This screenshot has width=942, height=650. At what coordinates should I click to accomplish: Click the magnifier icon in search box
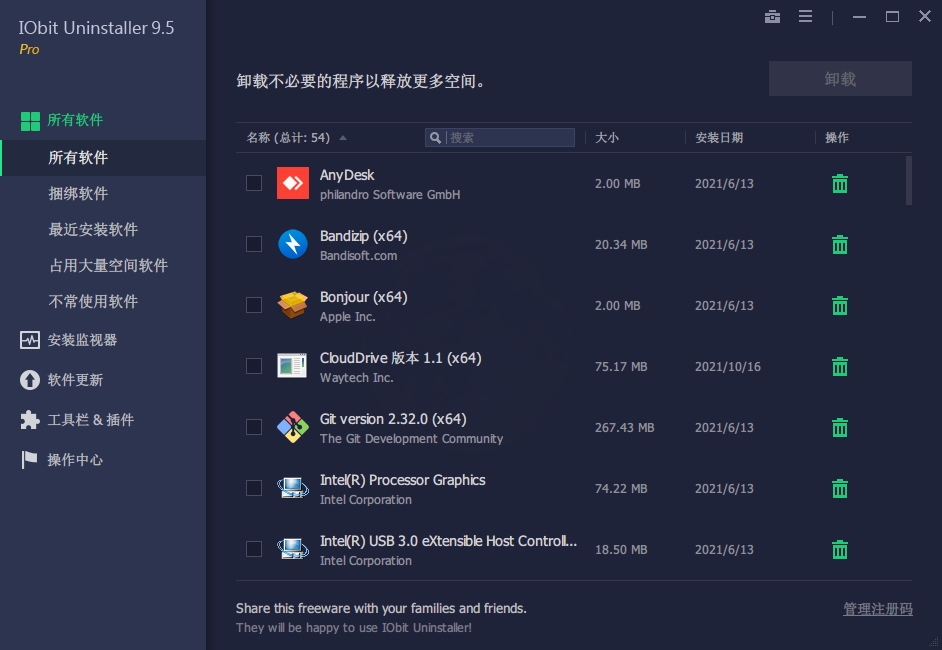(436, 138)
